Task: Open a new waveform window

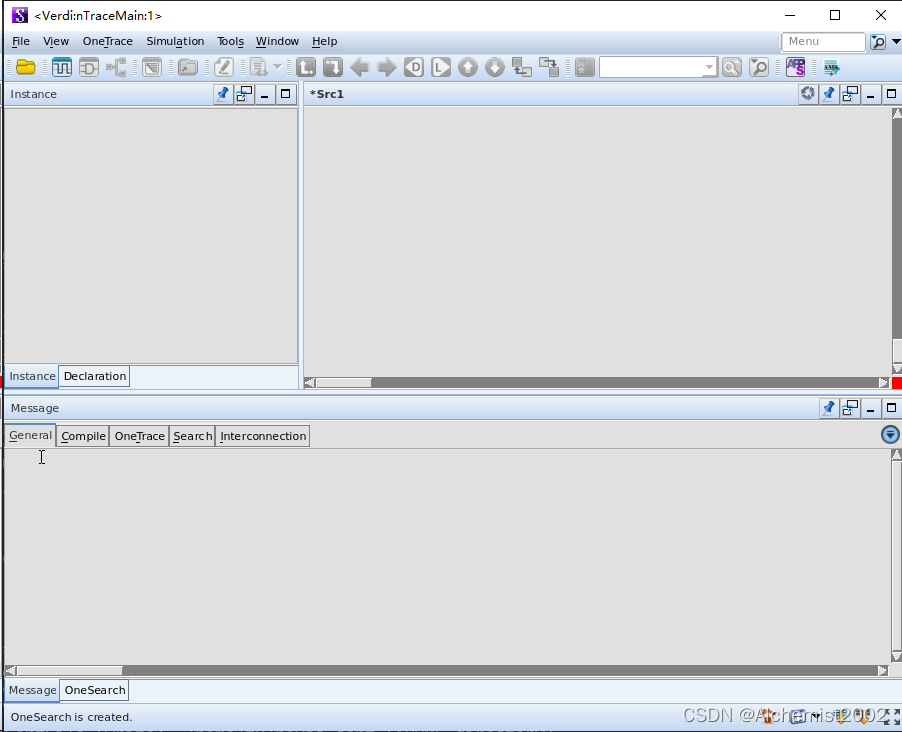Action: [x=62, y=67]
